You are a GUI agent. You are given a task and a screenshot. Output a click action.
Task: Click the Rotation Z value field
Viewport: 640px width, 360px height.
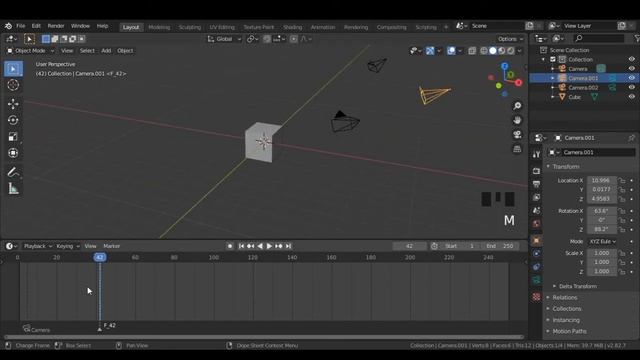point(602,229)
